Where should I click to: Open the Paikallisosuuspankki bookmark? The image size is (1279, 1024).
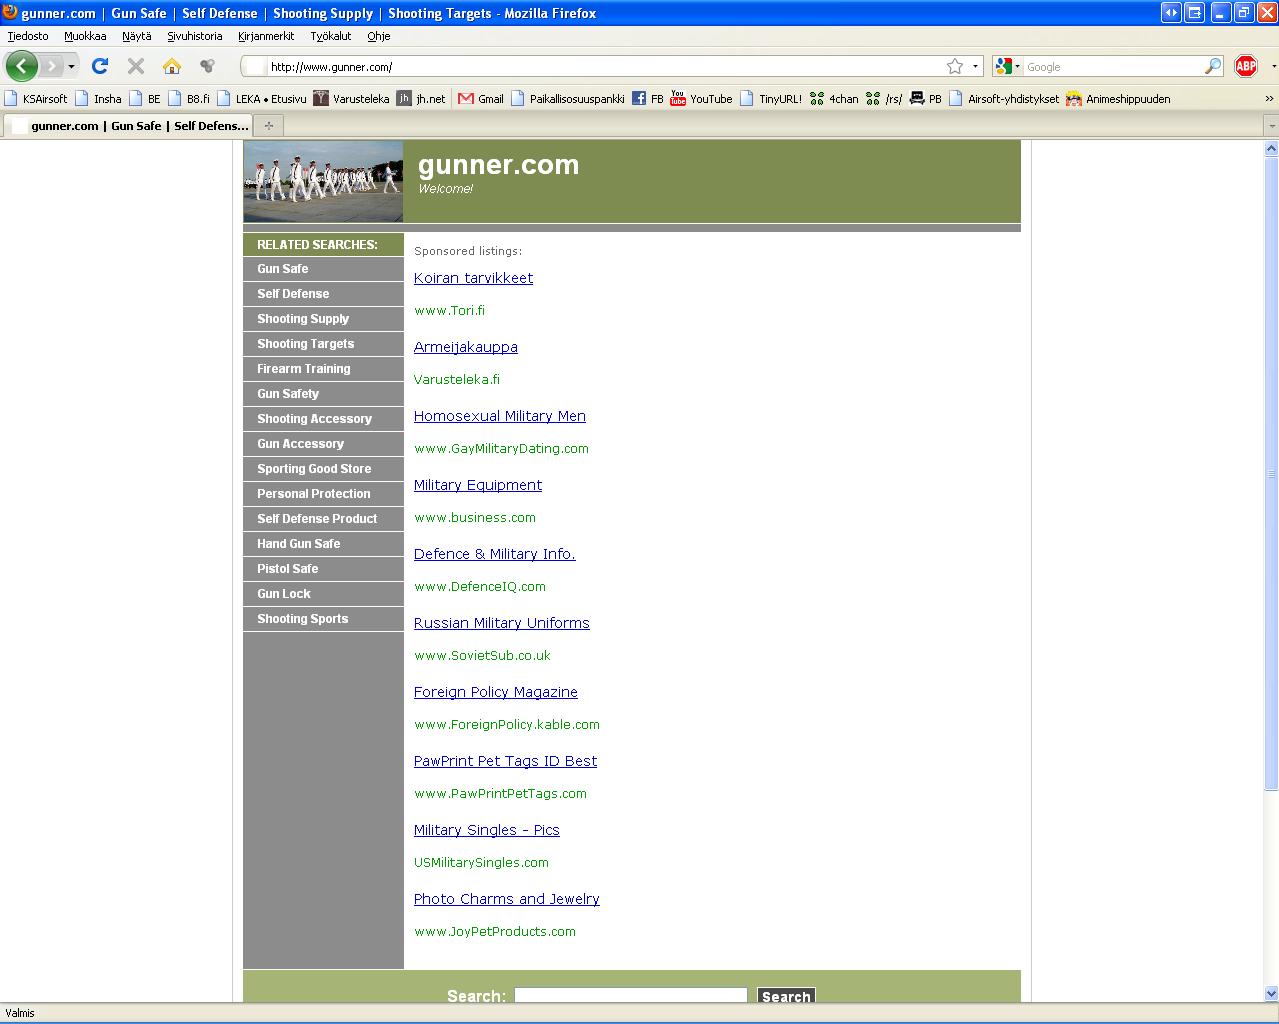567,99
